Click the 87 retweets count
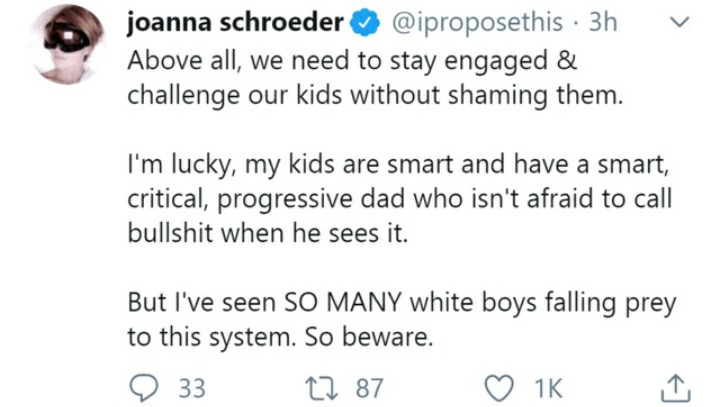This screenshot has height=407, width=720. tap(369, 389)
